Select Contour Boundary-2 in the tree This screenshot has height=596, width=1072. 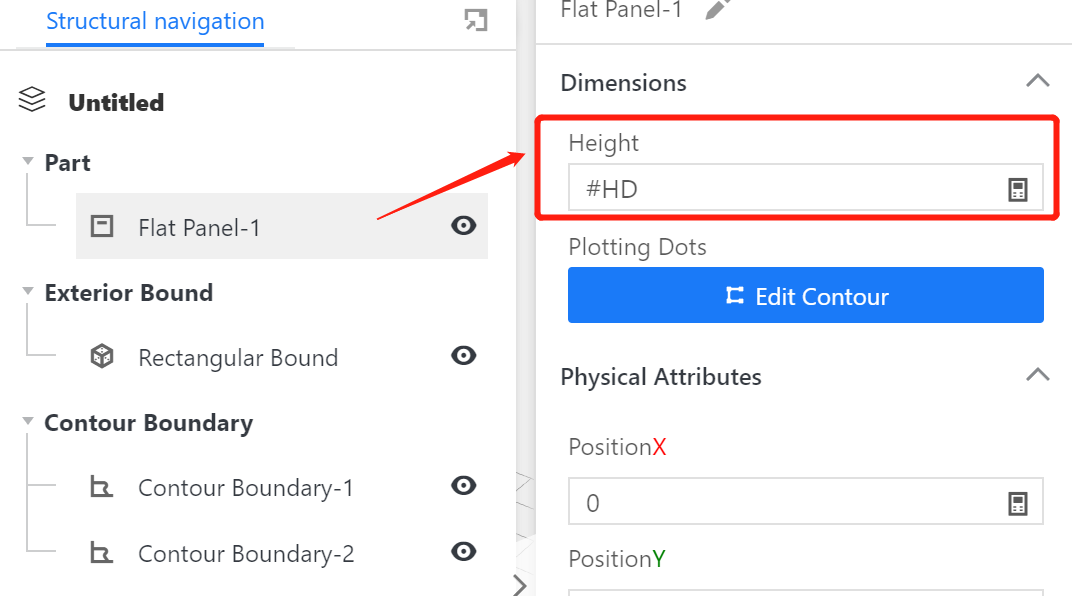pos(246,553)
